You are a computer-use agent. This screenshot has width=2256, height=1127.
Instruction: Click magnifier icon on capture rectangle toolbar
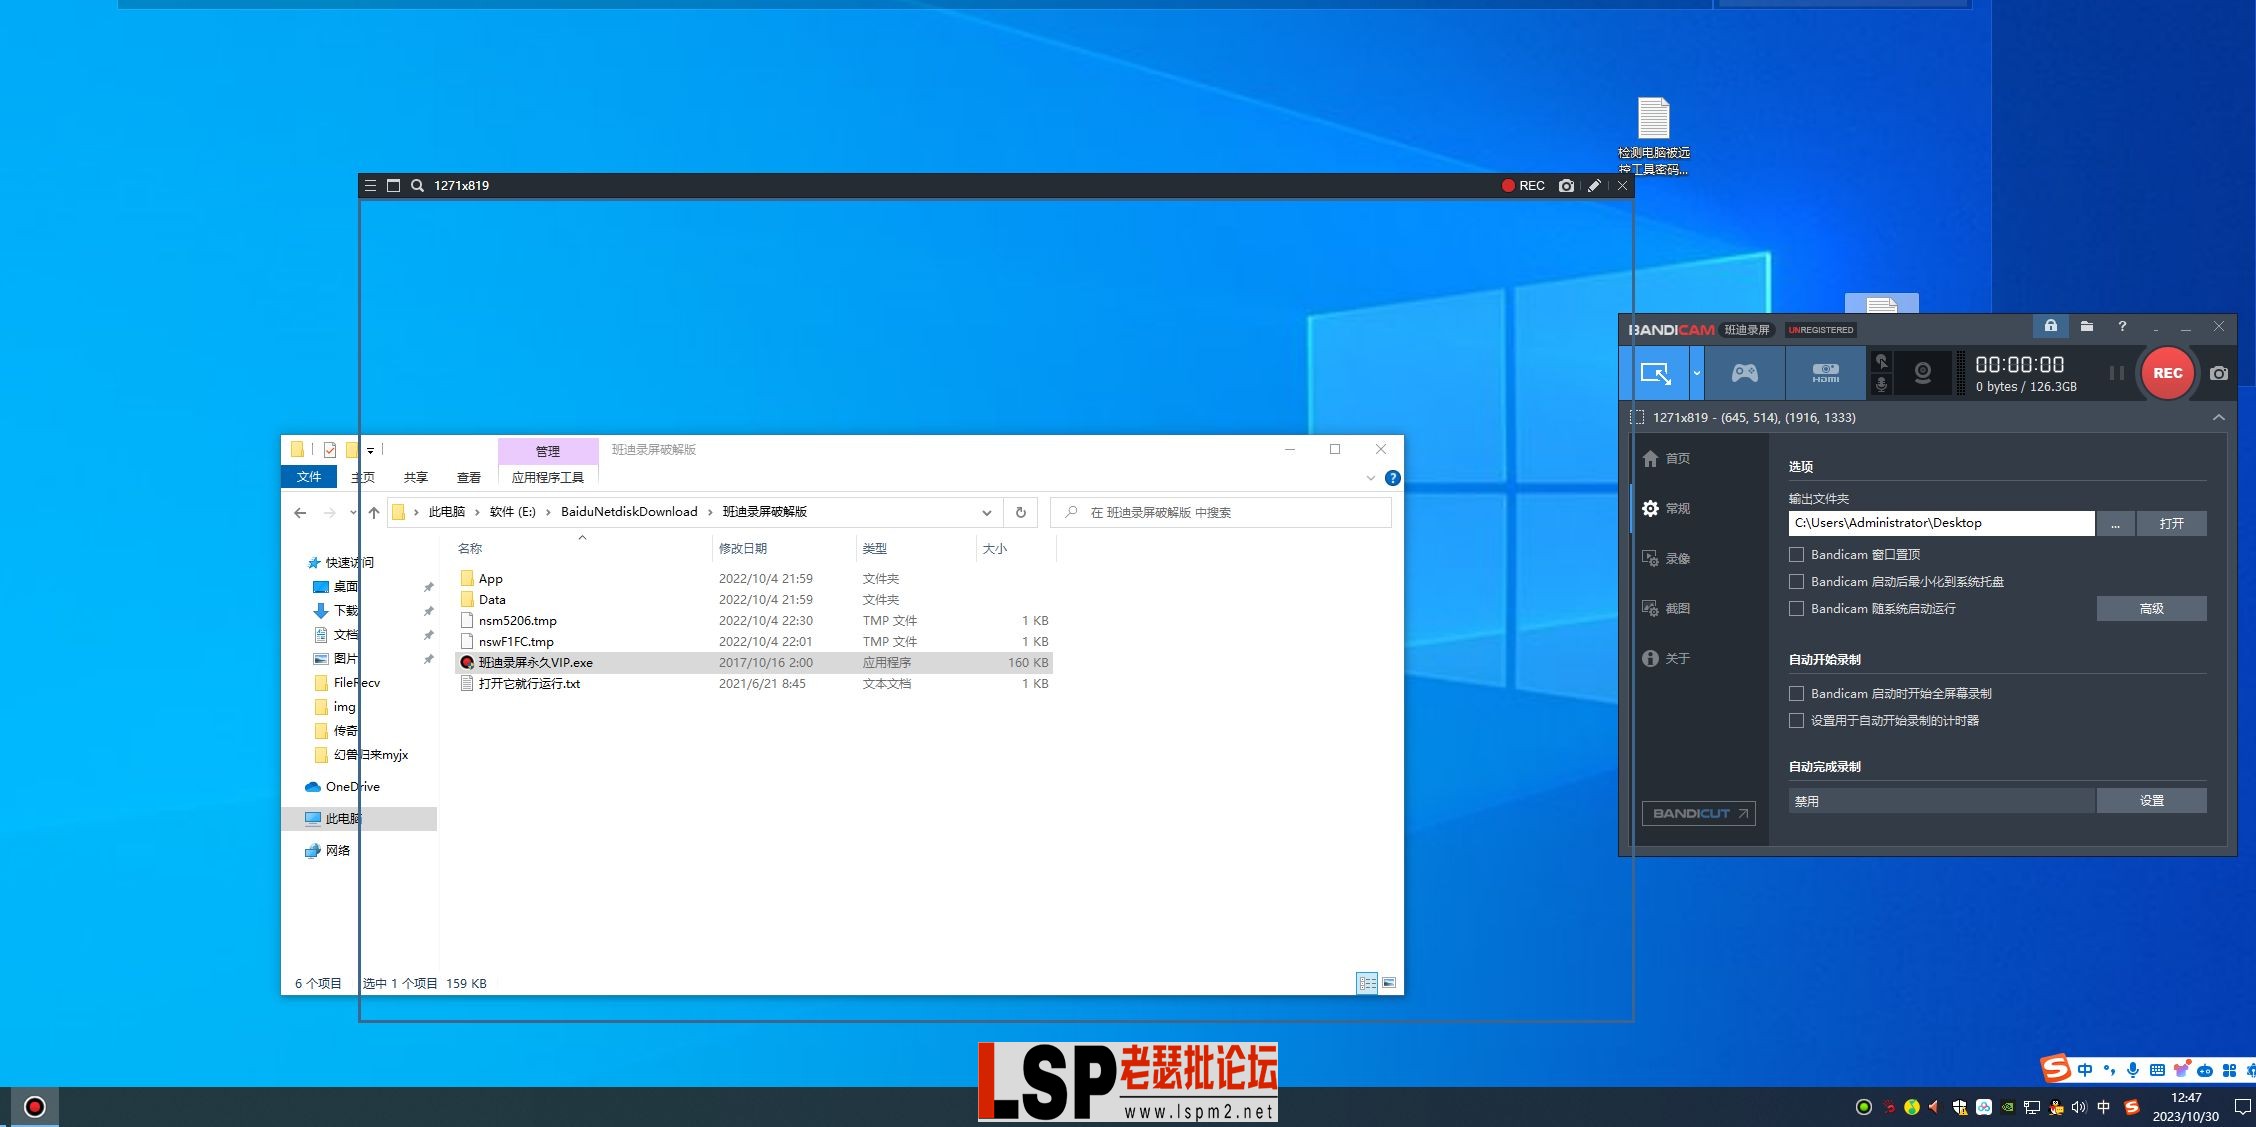point(417,186)
